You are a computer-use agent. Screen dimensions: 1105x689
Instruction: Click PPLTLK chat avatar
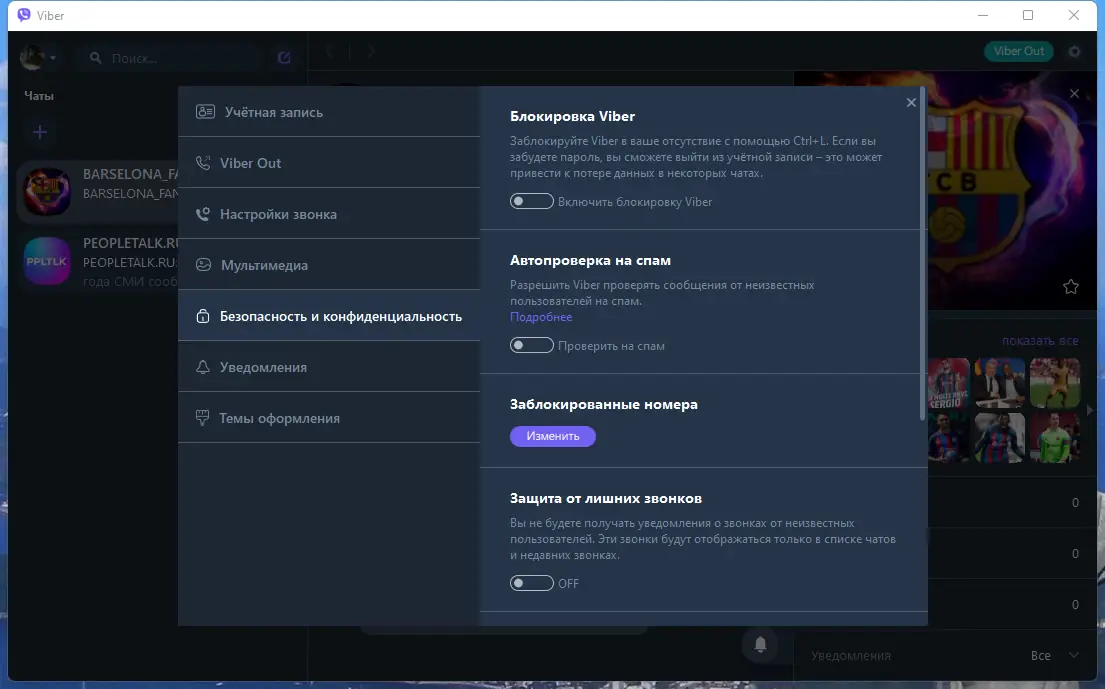point(47,261)
